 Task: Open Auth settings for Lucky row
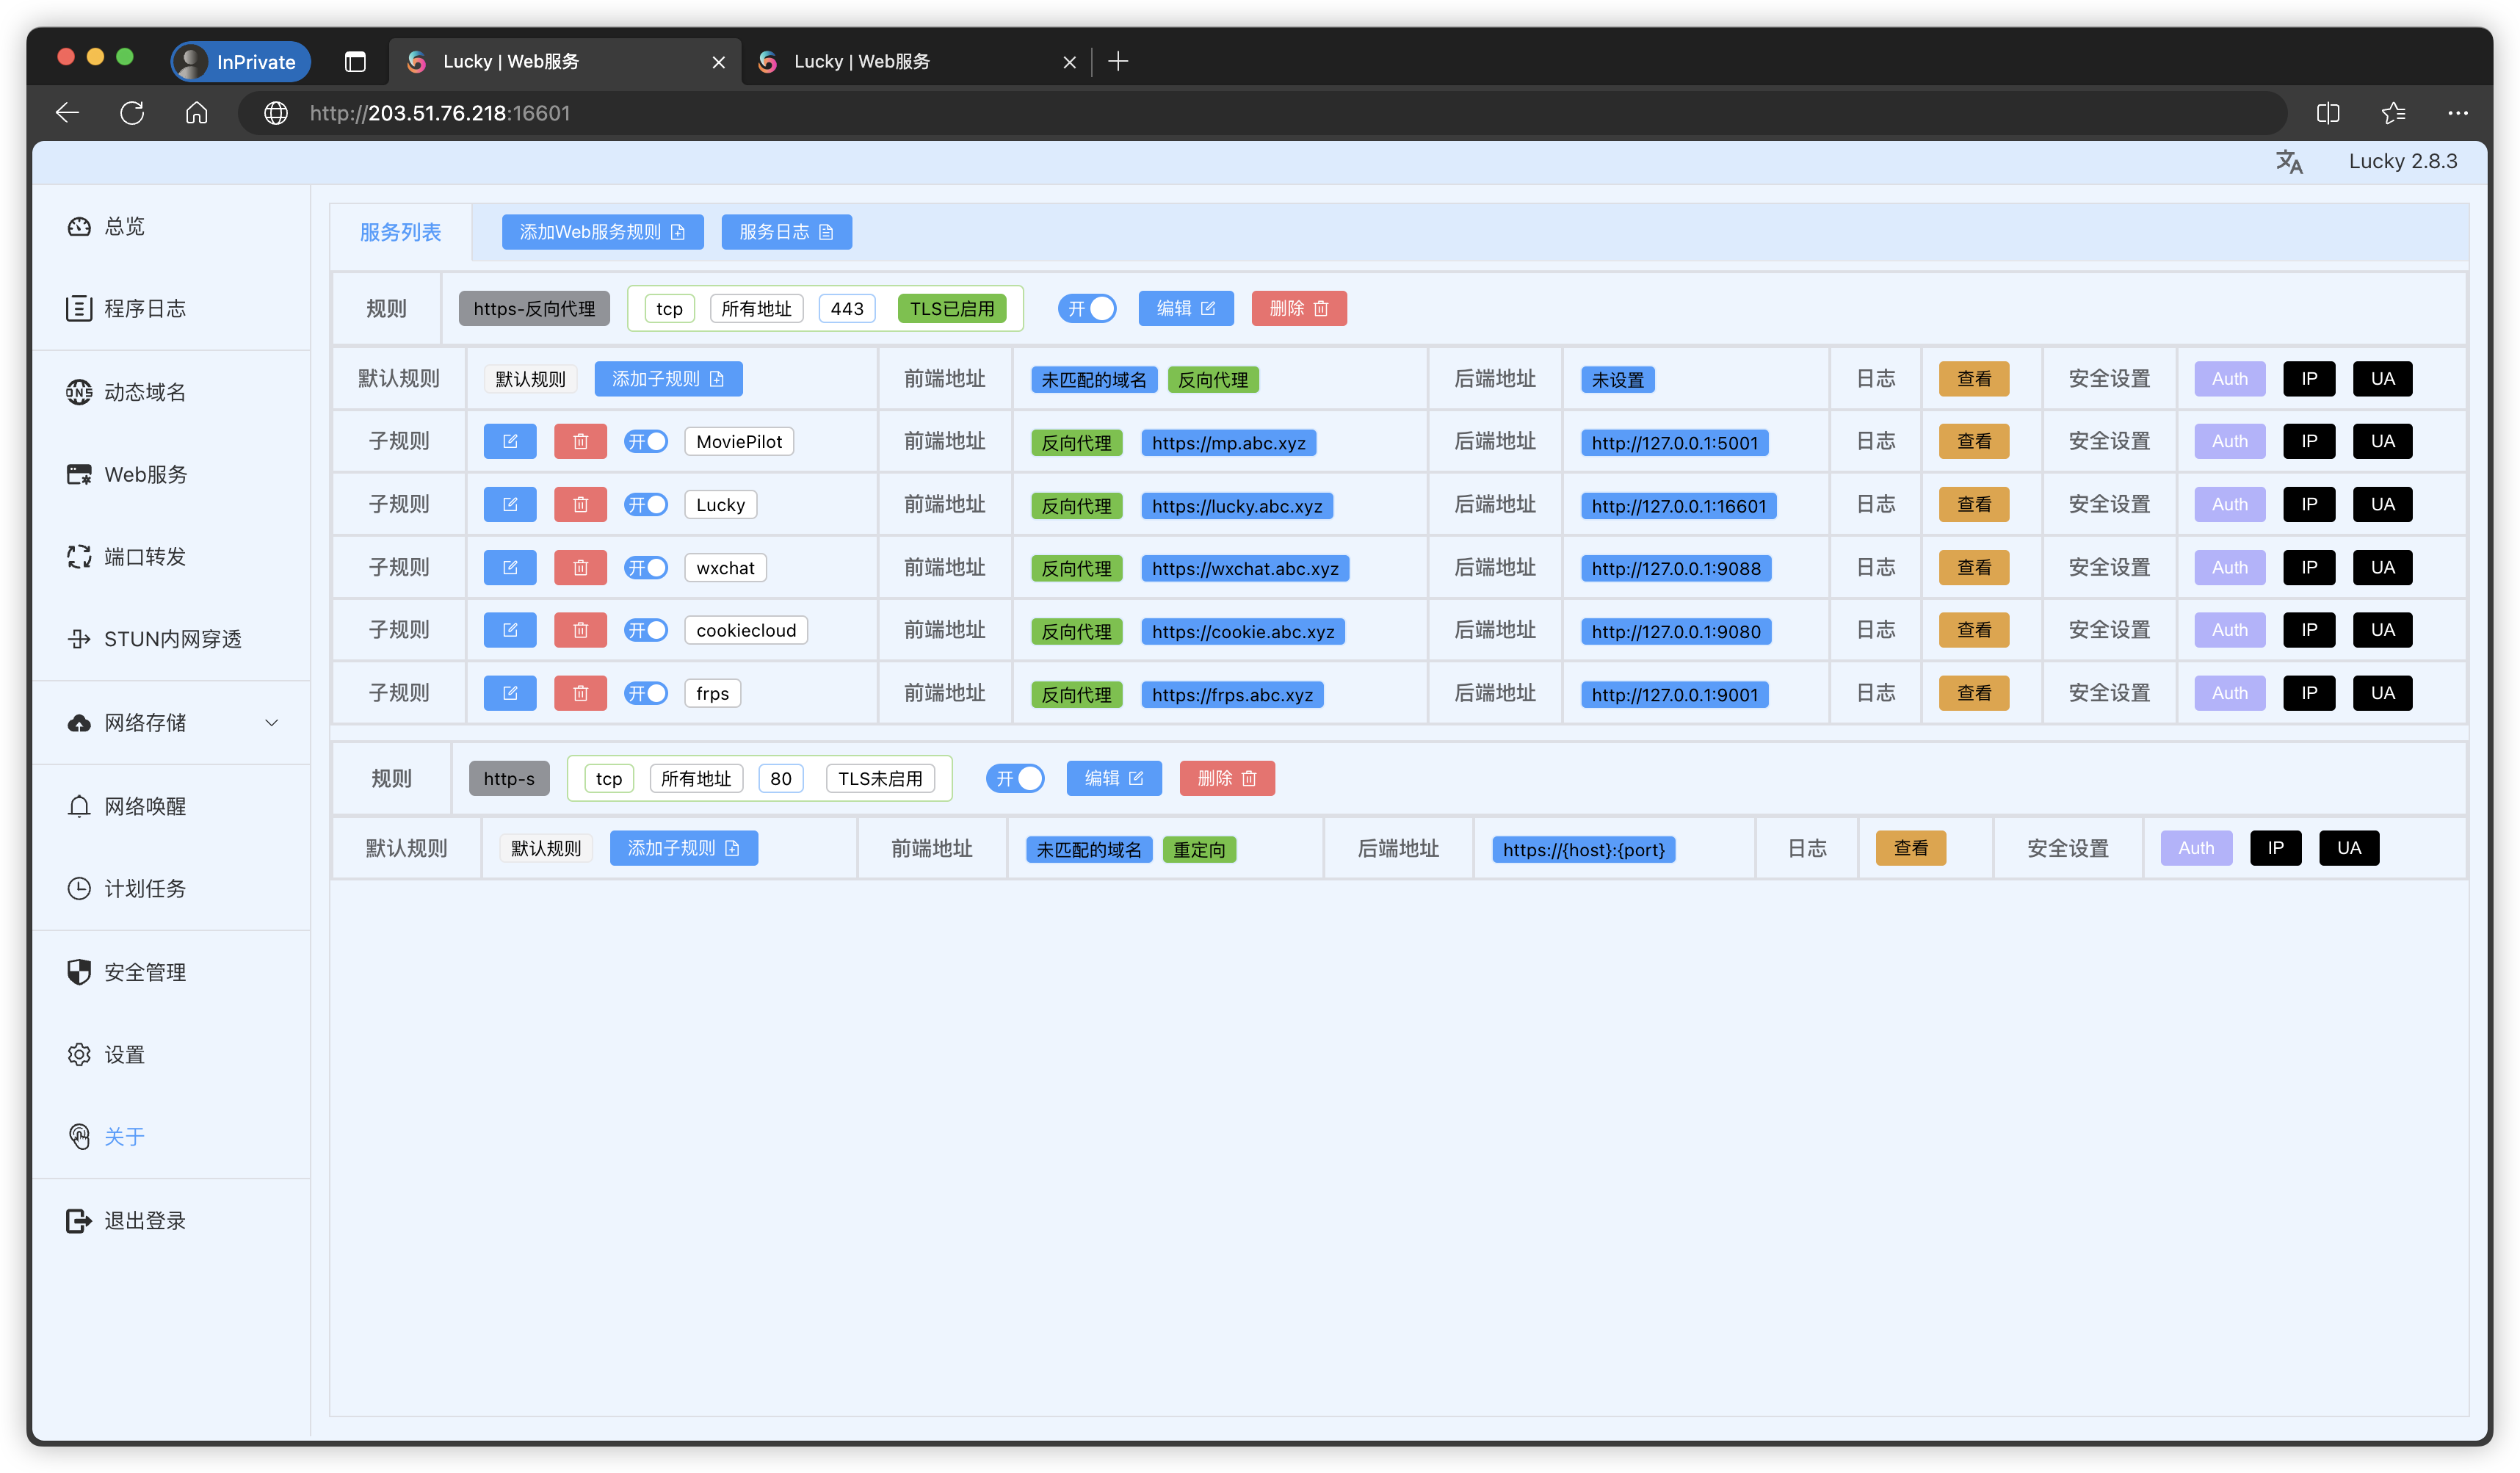coord(2229,504)
